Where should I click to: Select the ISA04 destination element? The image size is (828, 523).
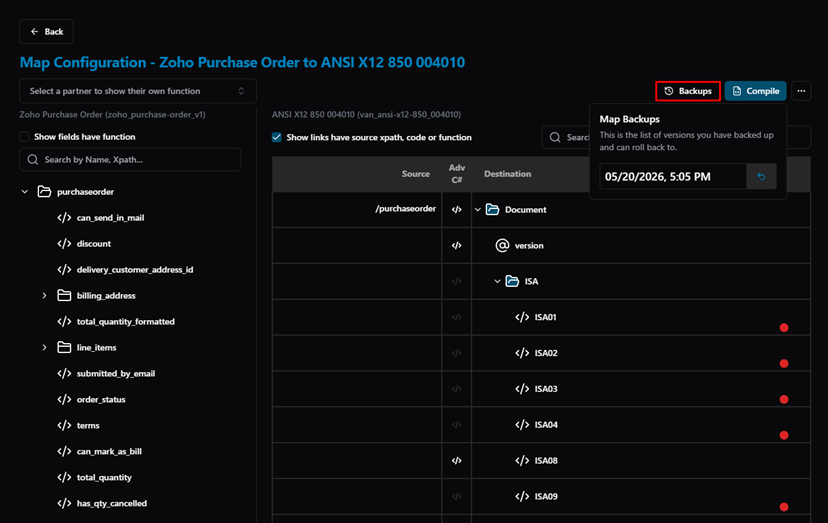click(x=546, y=425)
